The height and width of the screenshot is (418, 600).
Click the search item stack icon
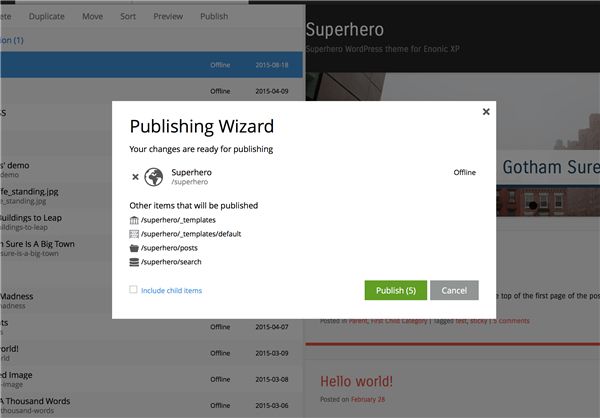(135, 262)
